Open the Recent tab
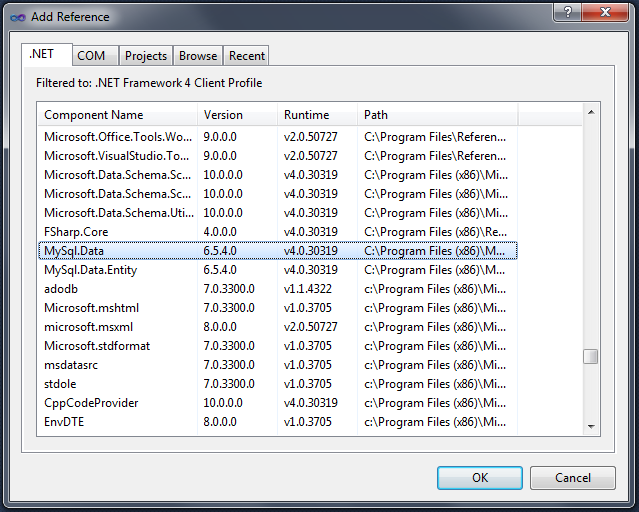639x512 pixels. click(247, 56)
